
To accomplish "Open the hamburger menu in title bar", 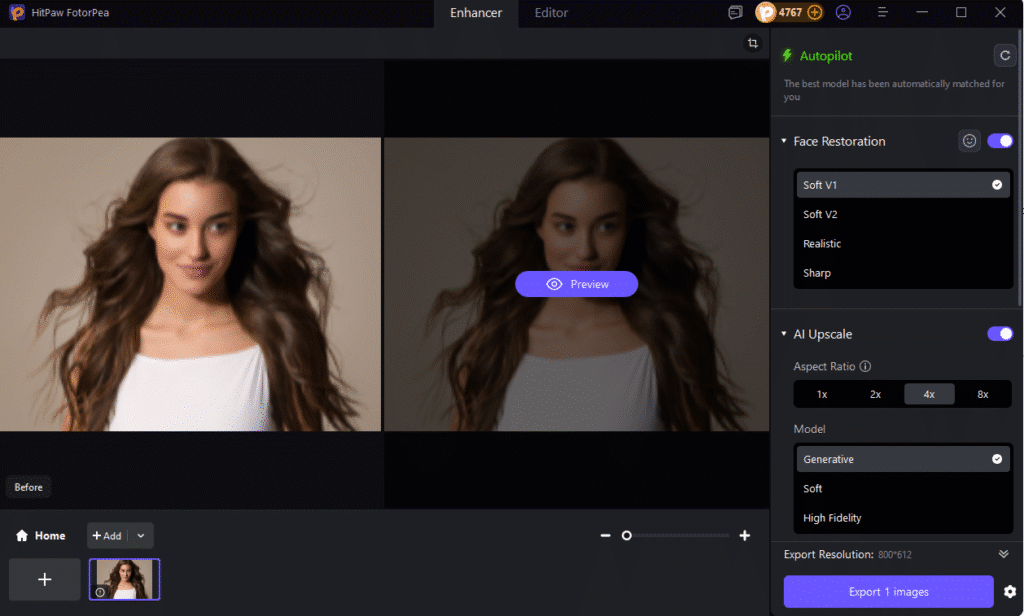I will coord(884,12).
